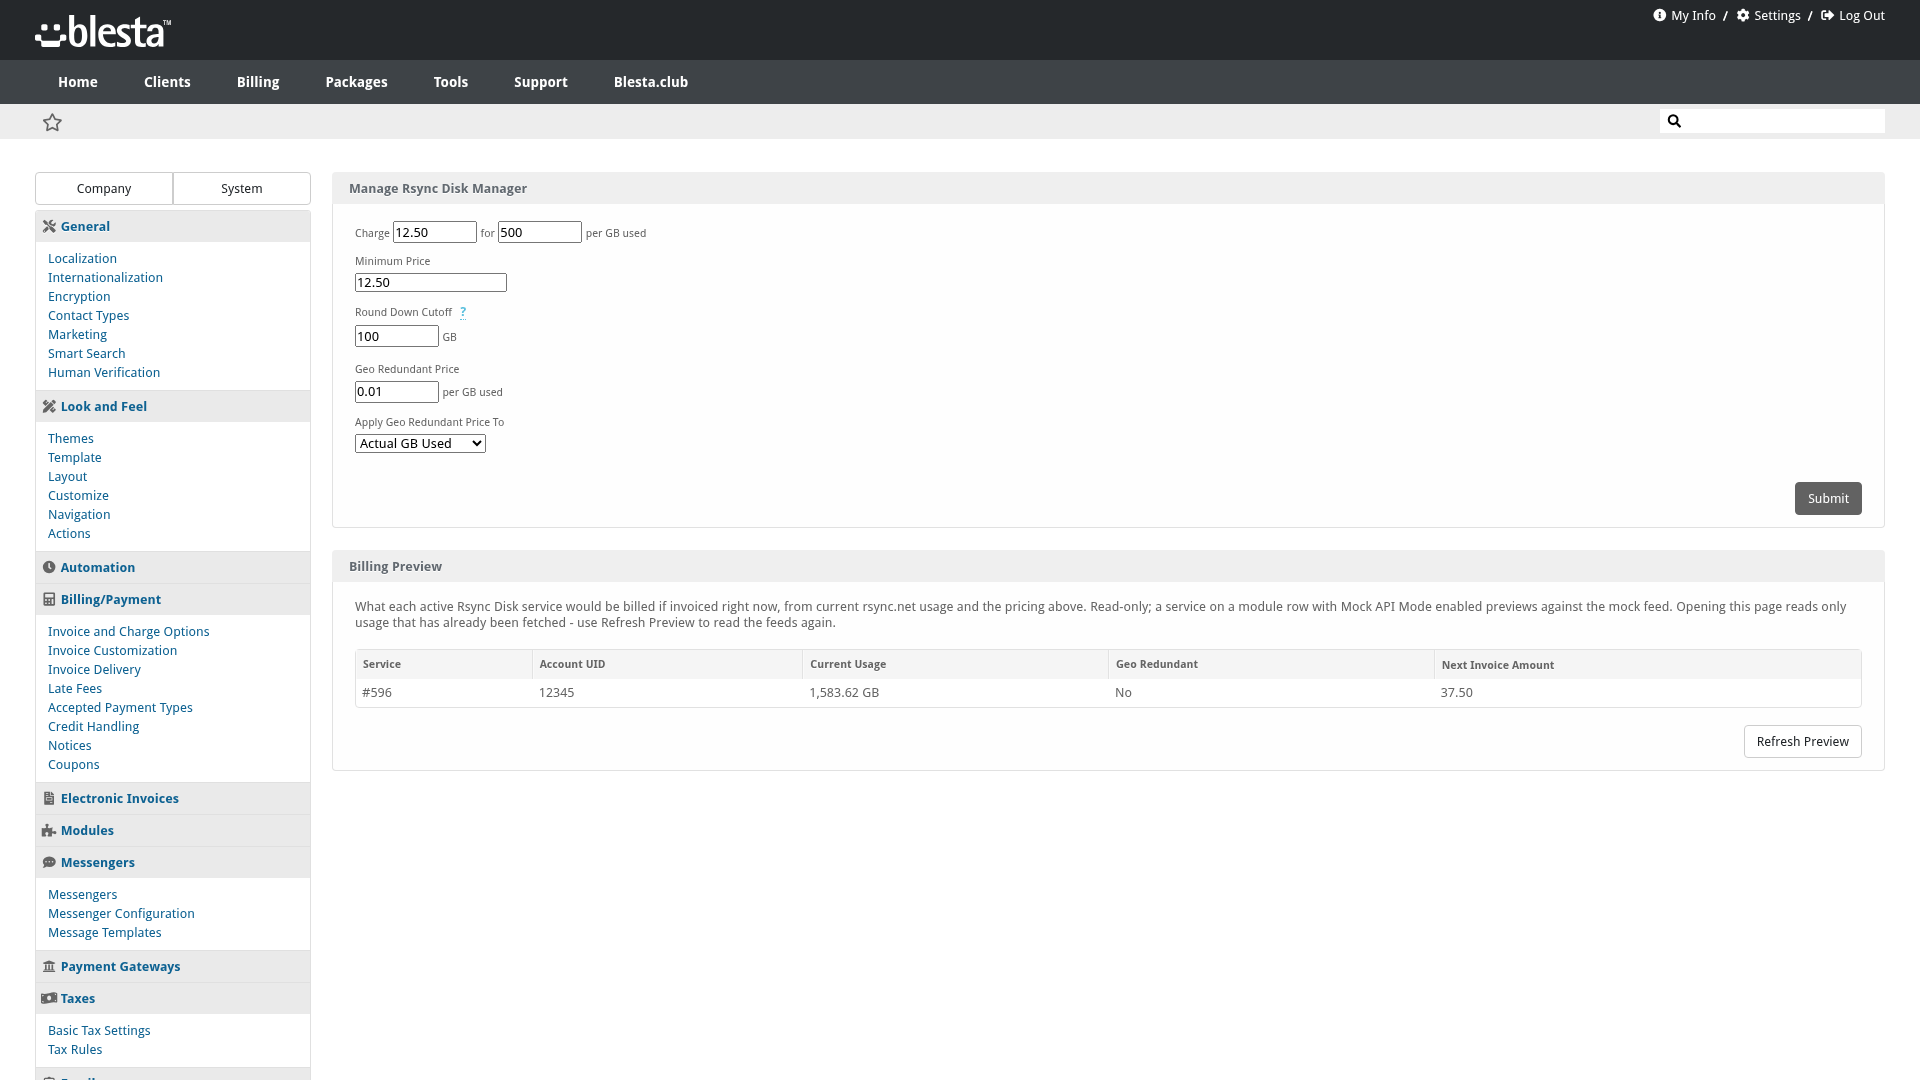
Task: Click the search magnifier icon
Action: tap(1674, 121)
